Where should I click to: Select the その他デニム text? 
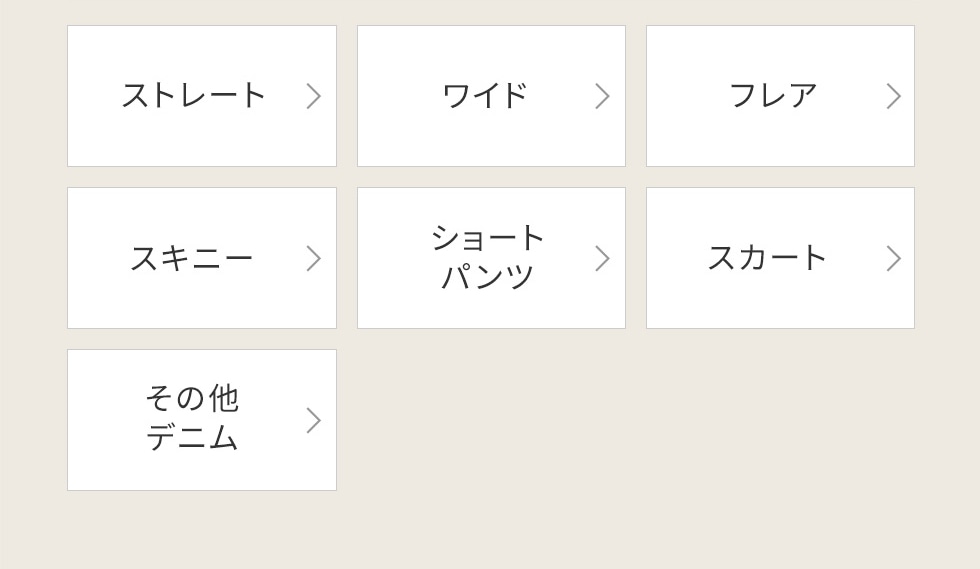point(192,420)
